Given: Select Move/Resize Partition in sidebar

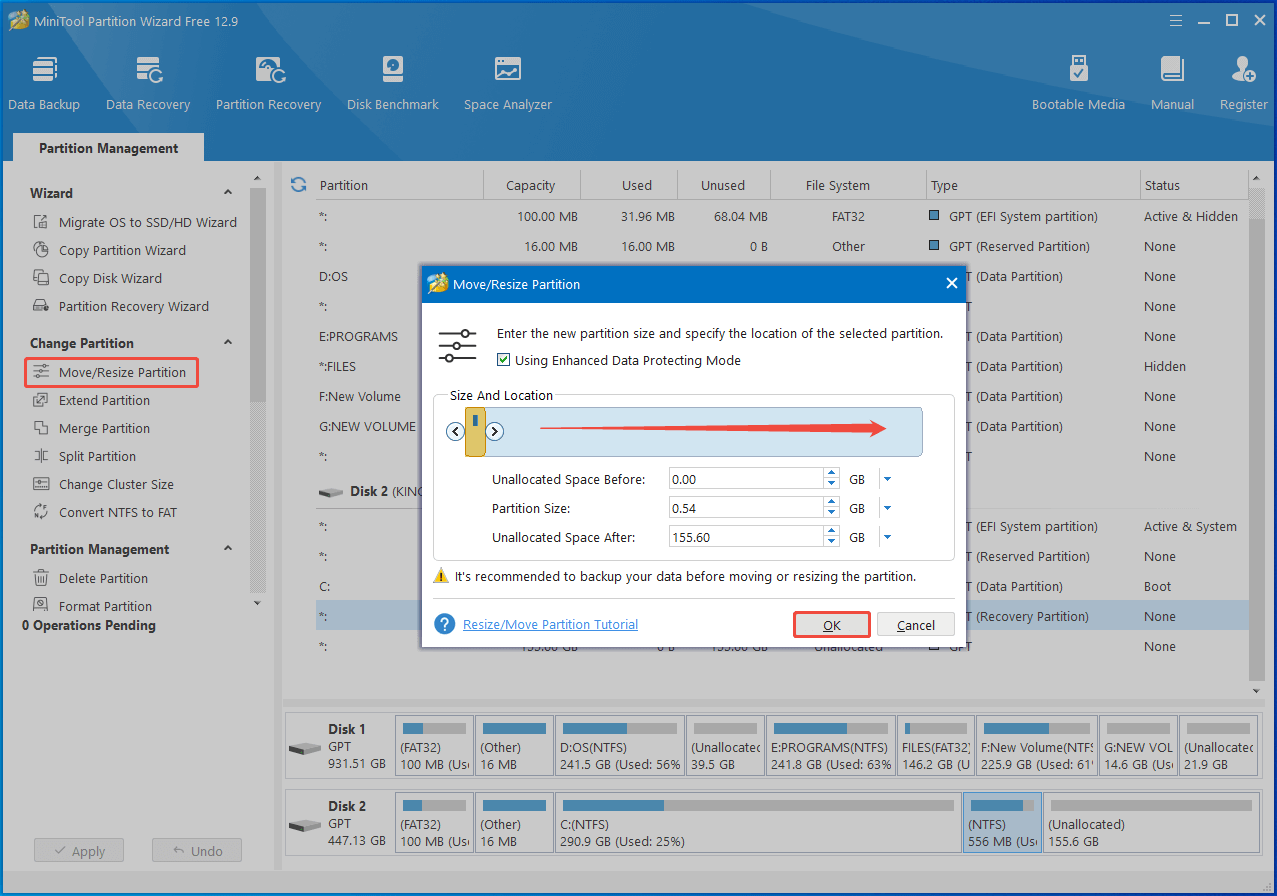Looking at the screenshot, I should [111, 372].
